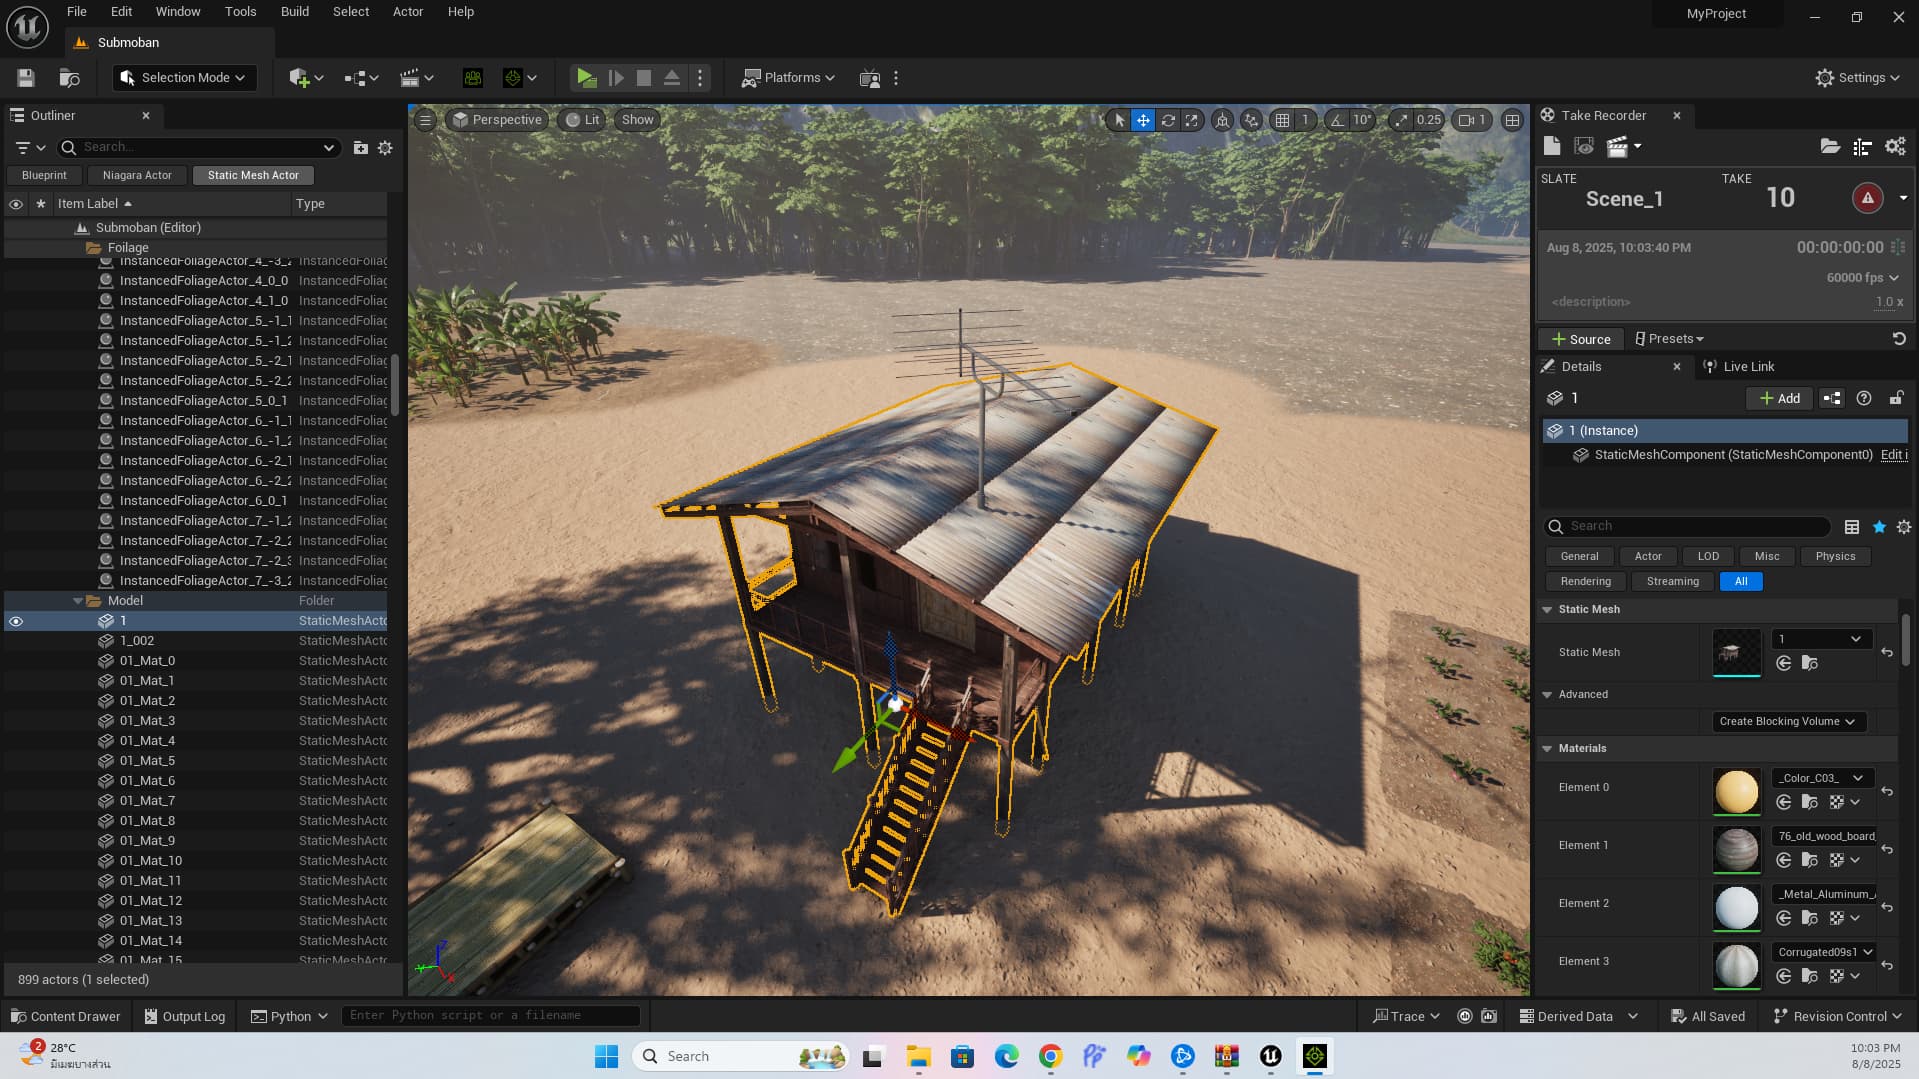1919x1079 pixels.
Task: Click the Browse in Content Browser icon
Action: click(x=1809, y=663)
